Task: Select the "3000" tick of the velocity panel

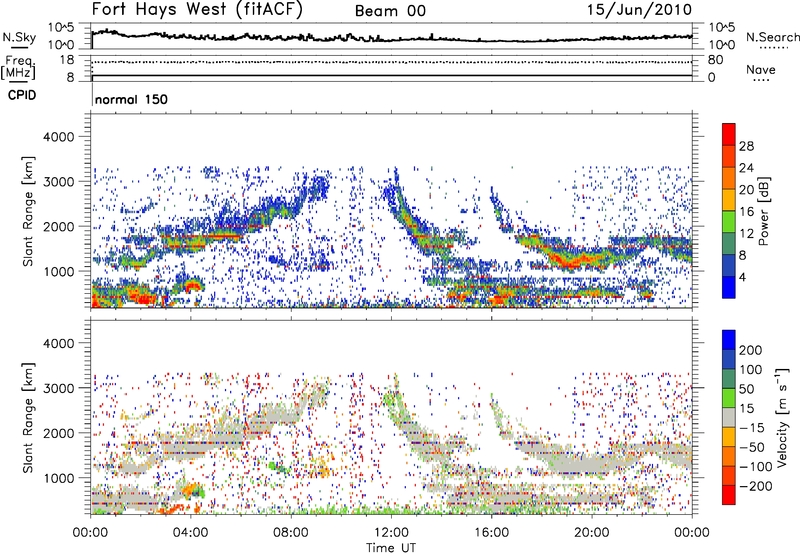Action: pos(58,388)
